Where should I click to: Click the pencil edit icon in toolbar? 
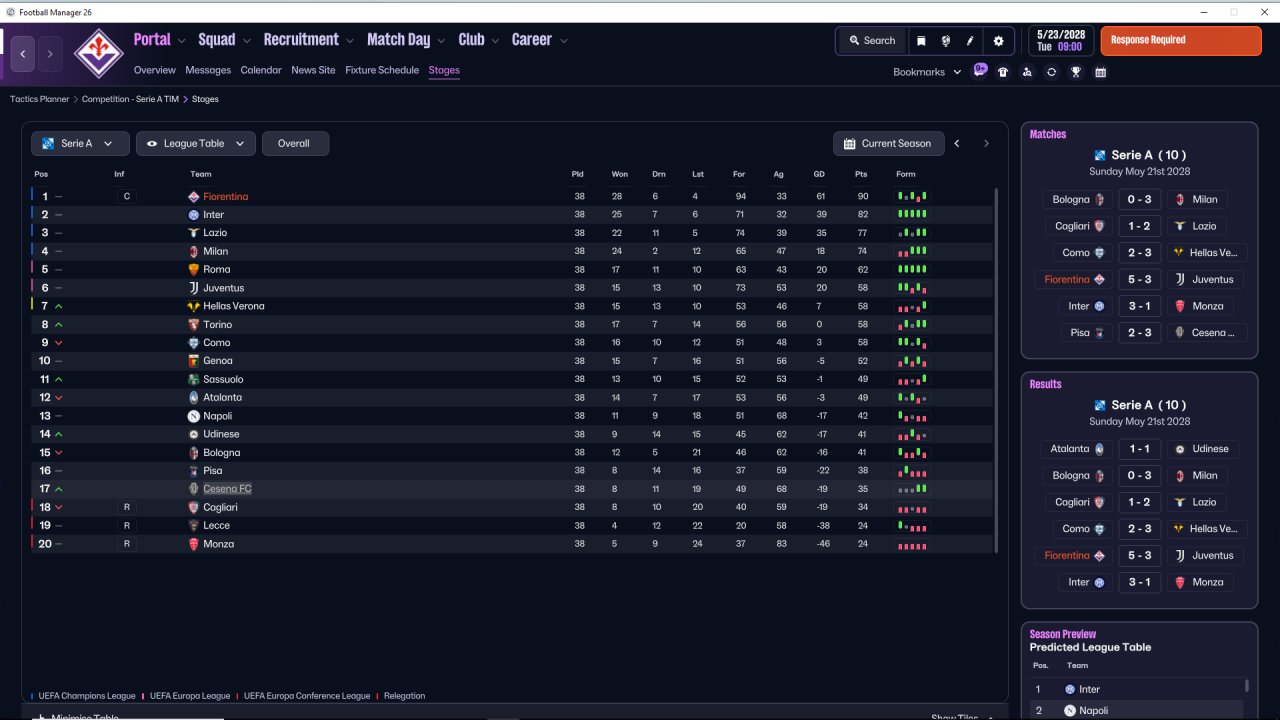coord(970,41)
